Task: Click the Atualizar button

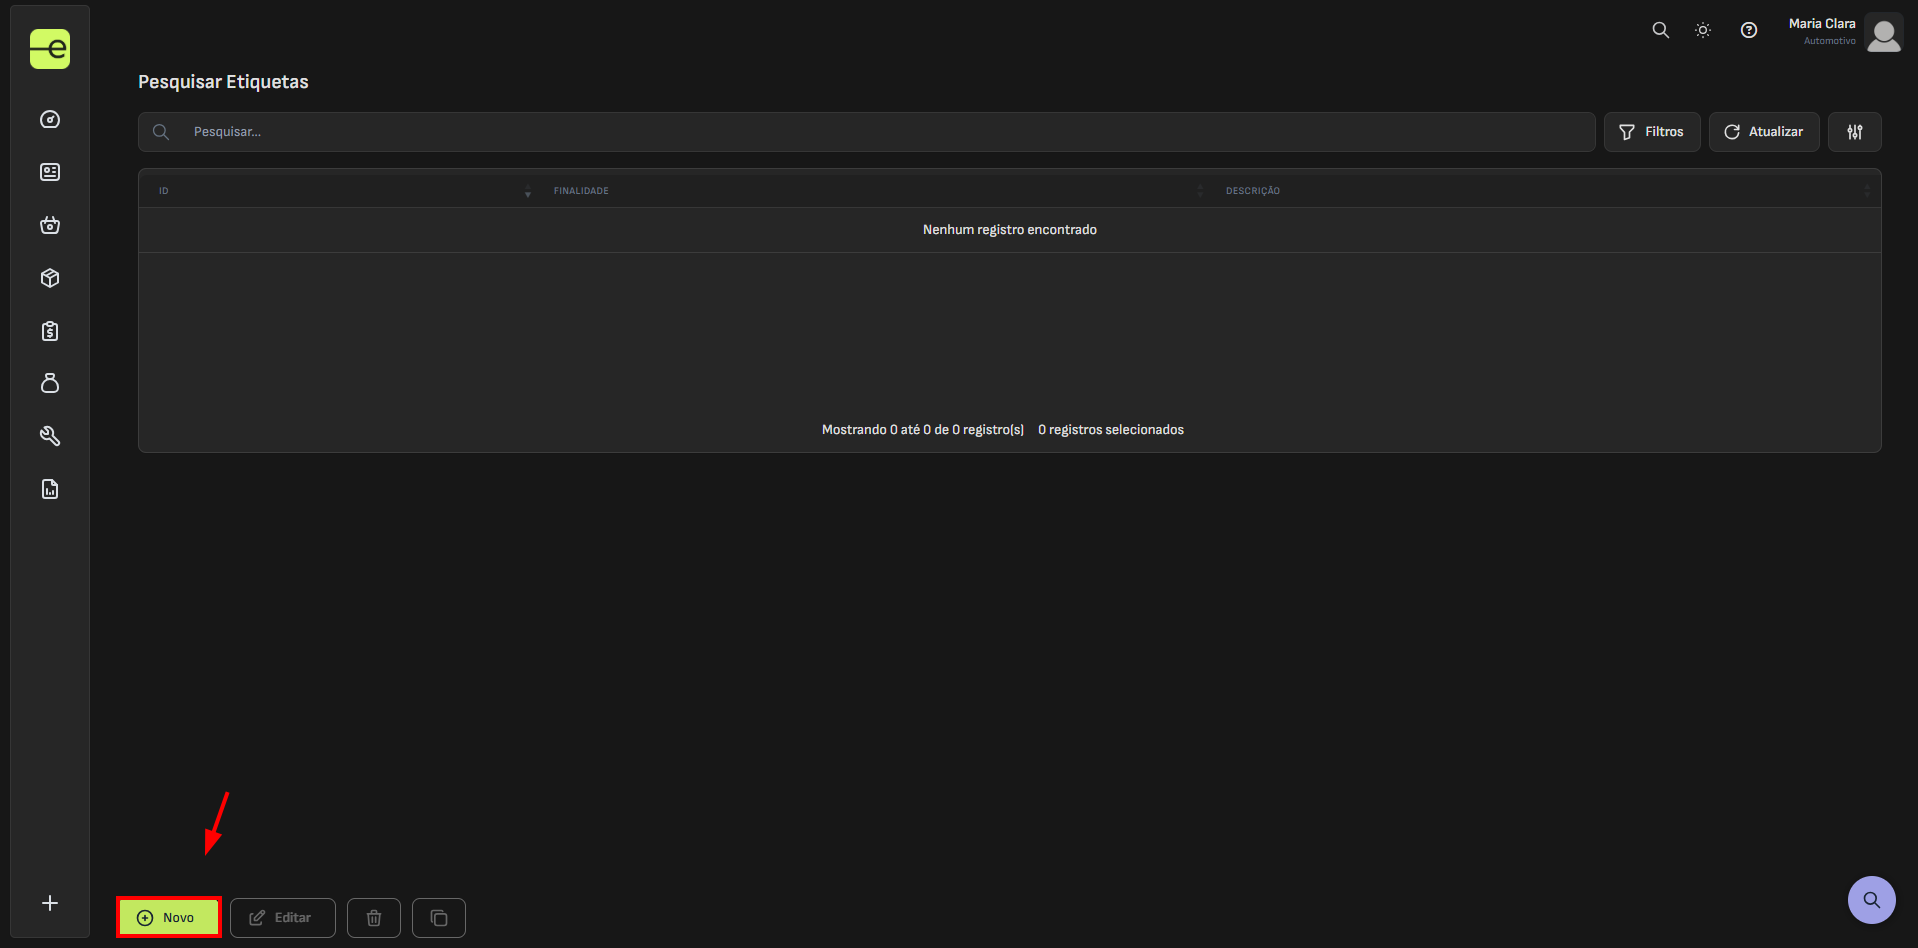Action: (1764, 132)
